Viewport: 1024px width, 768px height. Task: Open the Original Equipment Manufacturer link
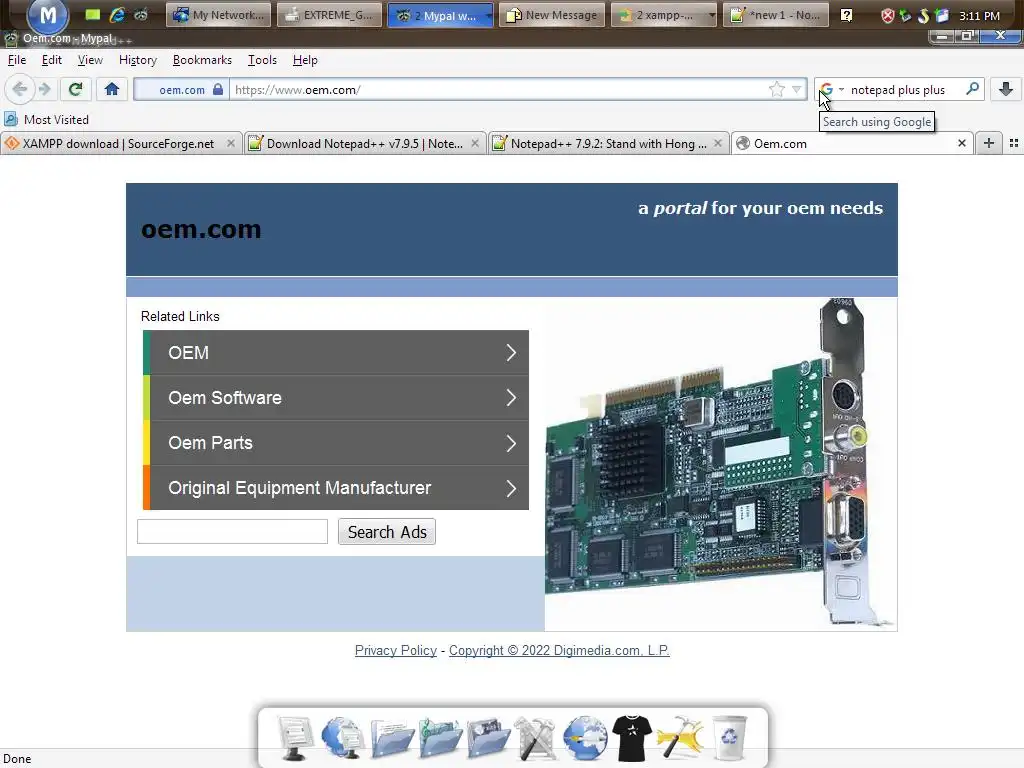tap(336, 488)
